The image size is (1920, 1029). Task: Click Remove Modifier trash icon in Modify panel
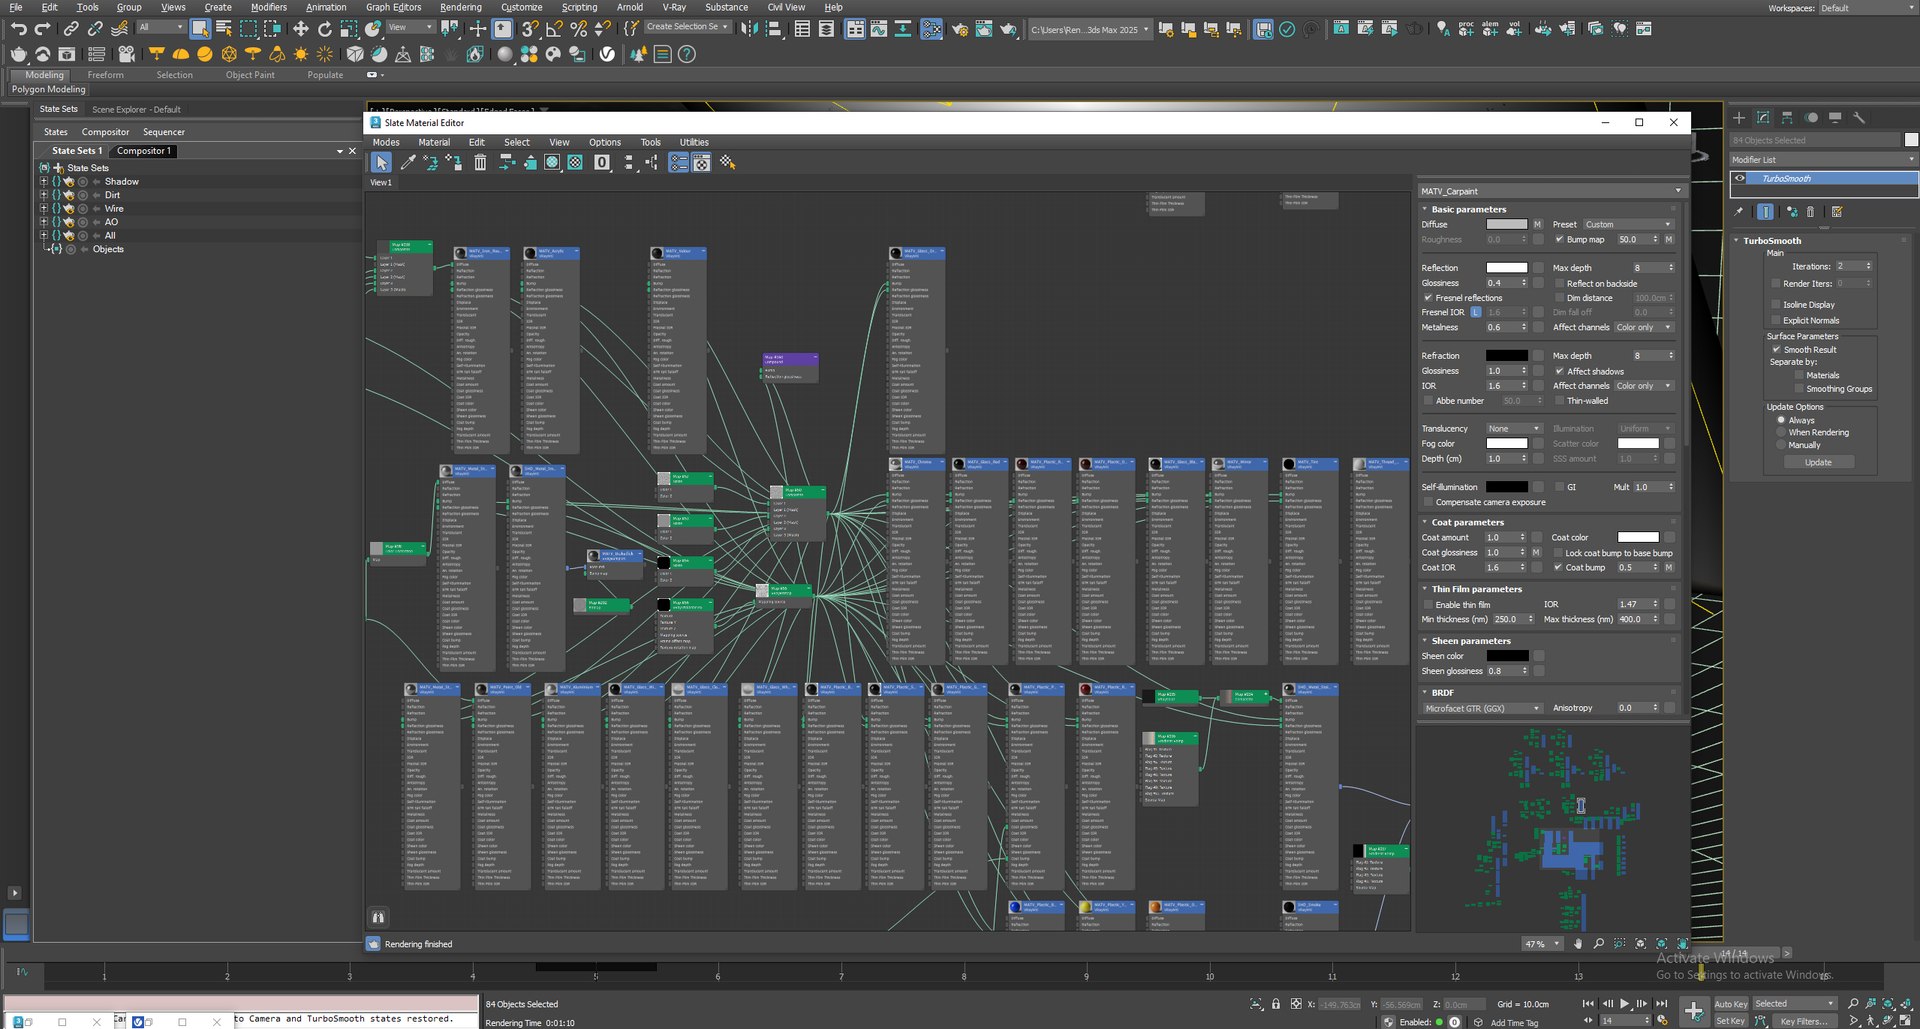(1810, 211)
